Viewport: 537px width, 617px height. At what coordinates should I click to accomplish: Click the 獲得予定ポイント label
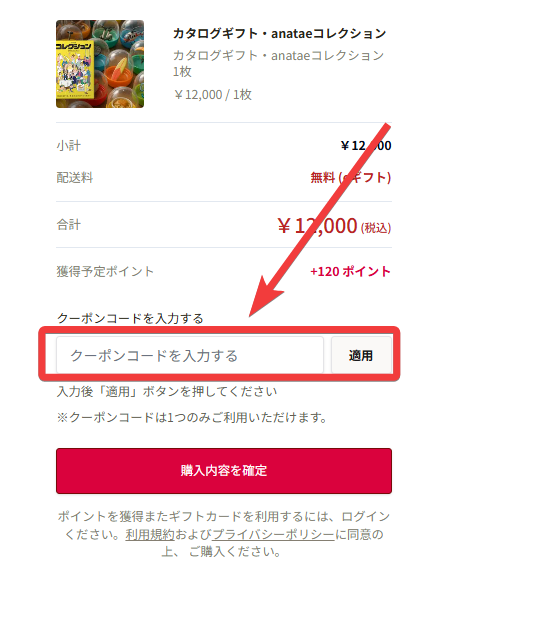pyautogui.click(x=105, y=272)
